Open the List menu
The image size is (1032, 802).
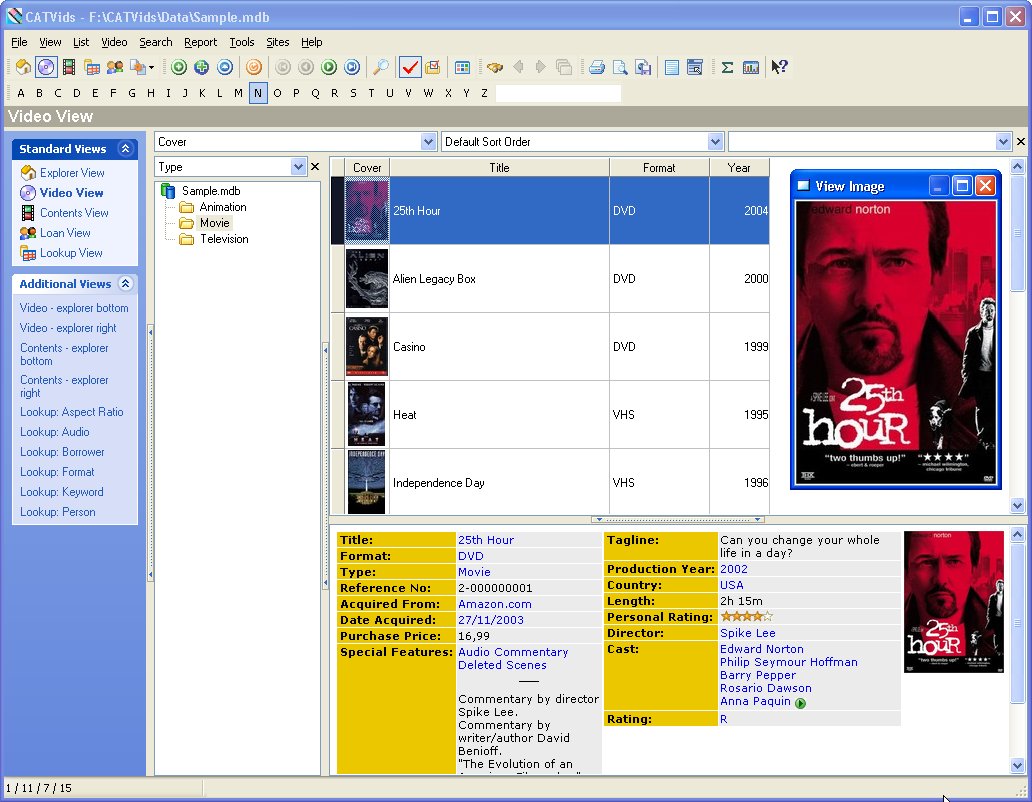pos(81,42)
